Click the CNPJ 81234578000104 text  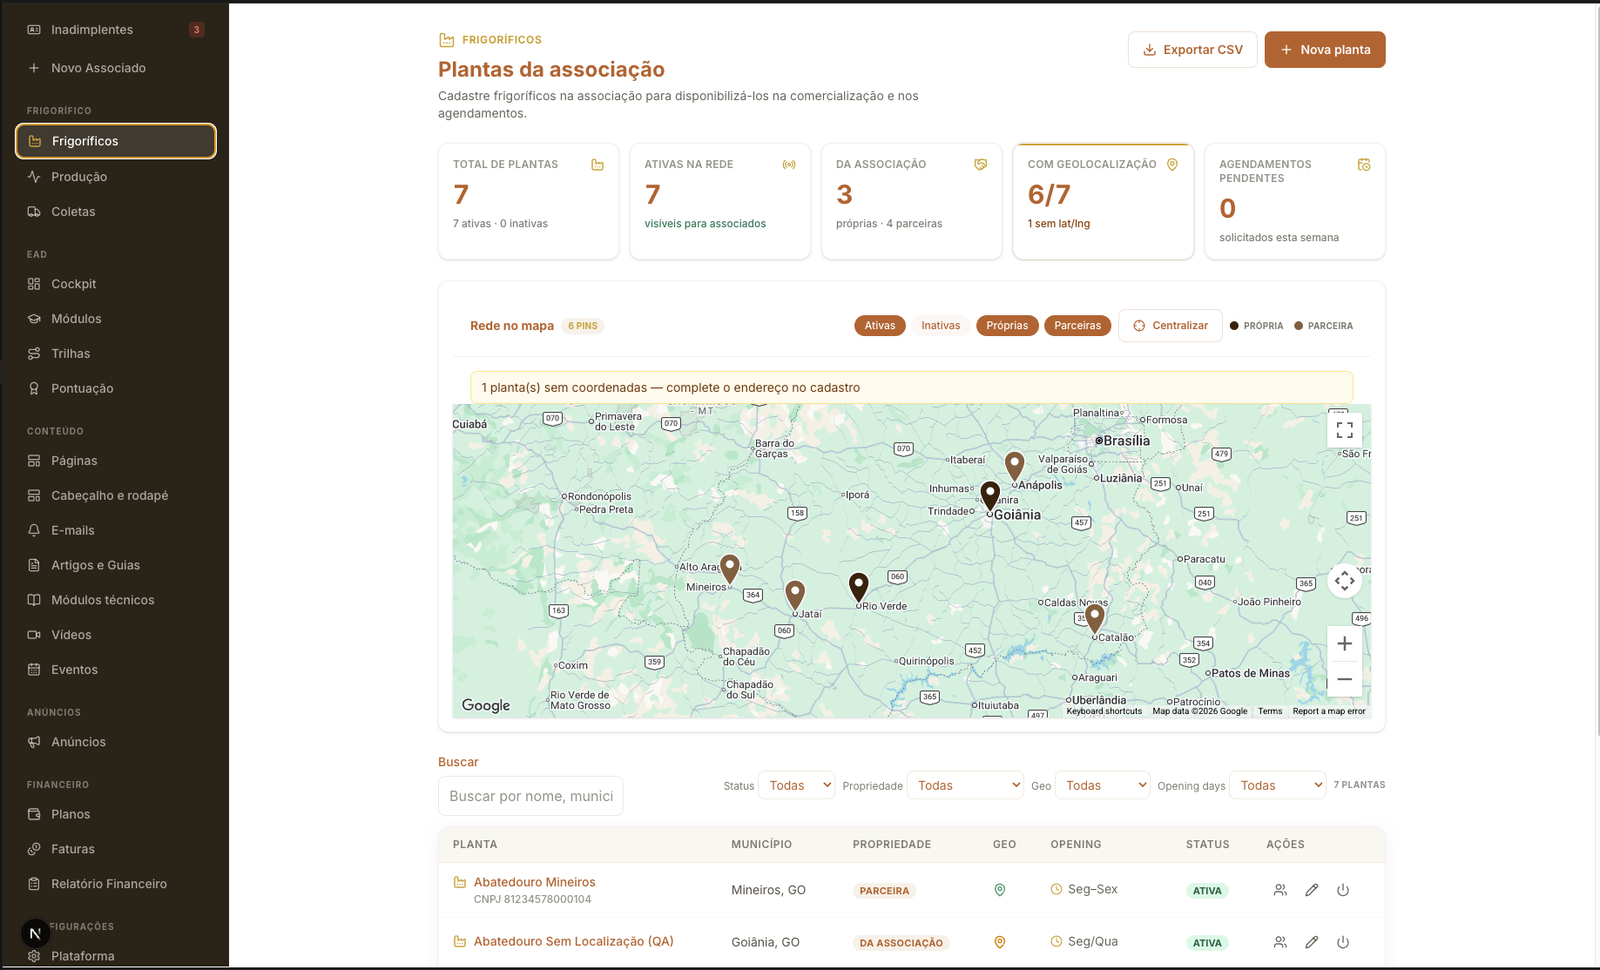pos(532,900)
